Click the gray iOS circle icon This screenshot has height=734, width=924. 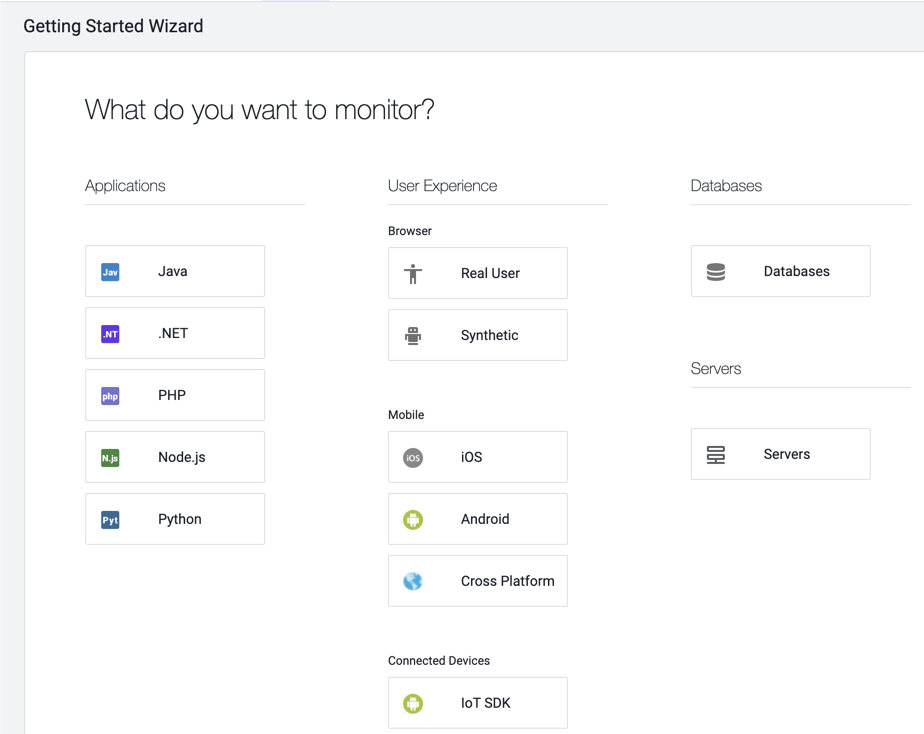coord(413,458)
